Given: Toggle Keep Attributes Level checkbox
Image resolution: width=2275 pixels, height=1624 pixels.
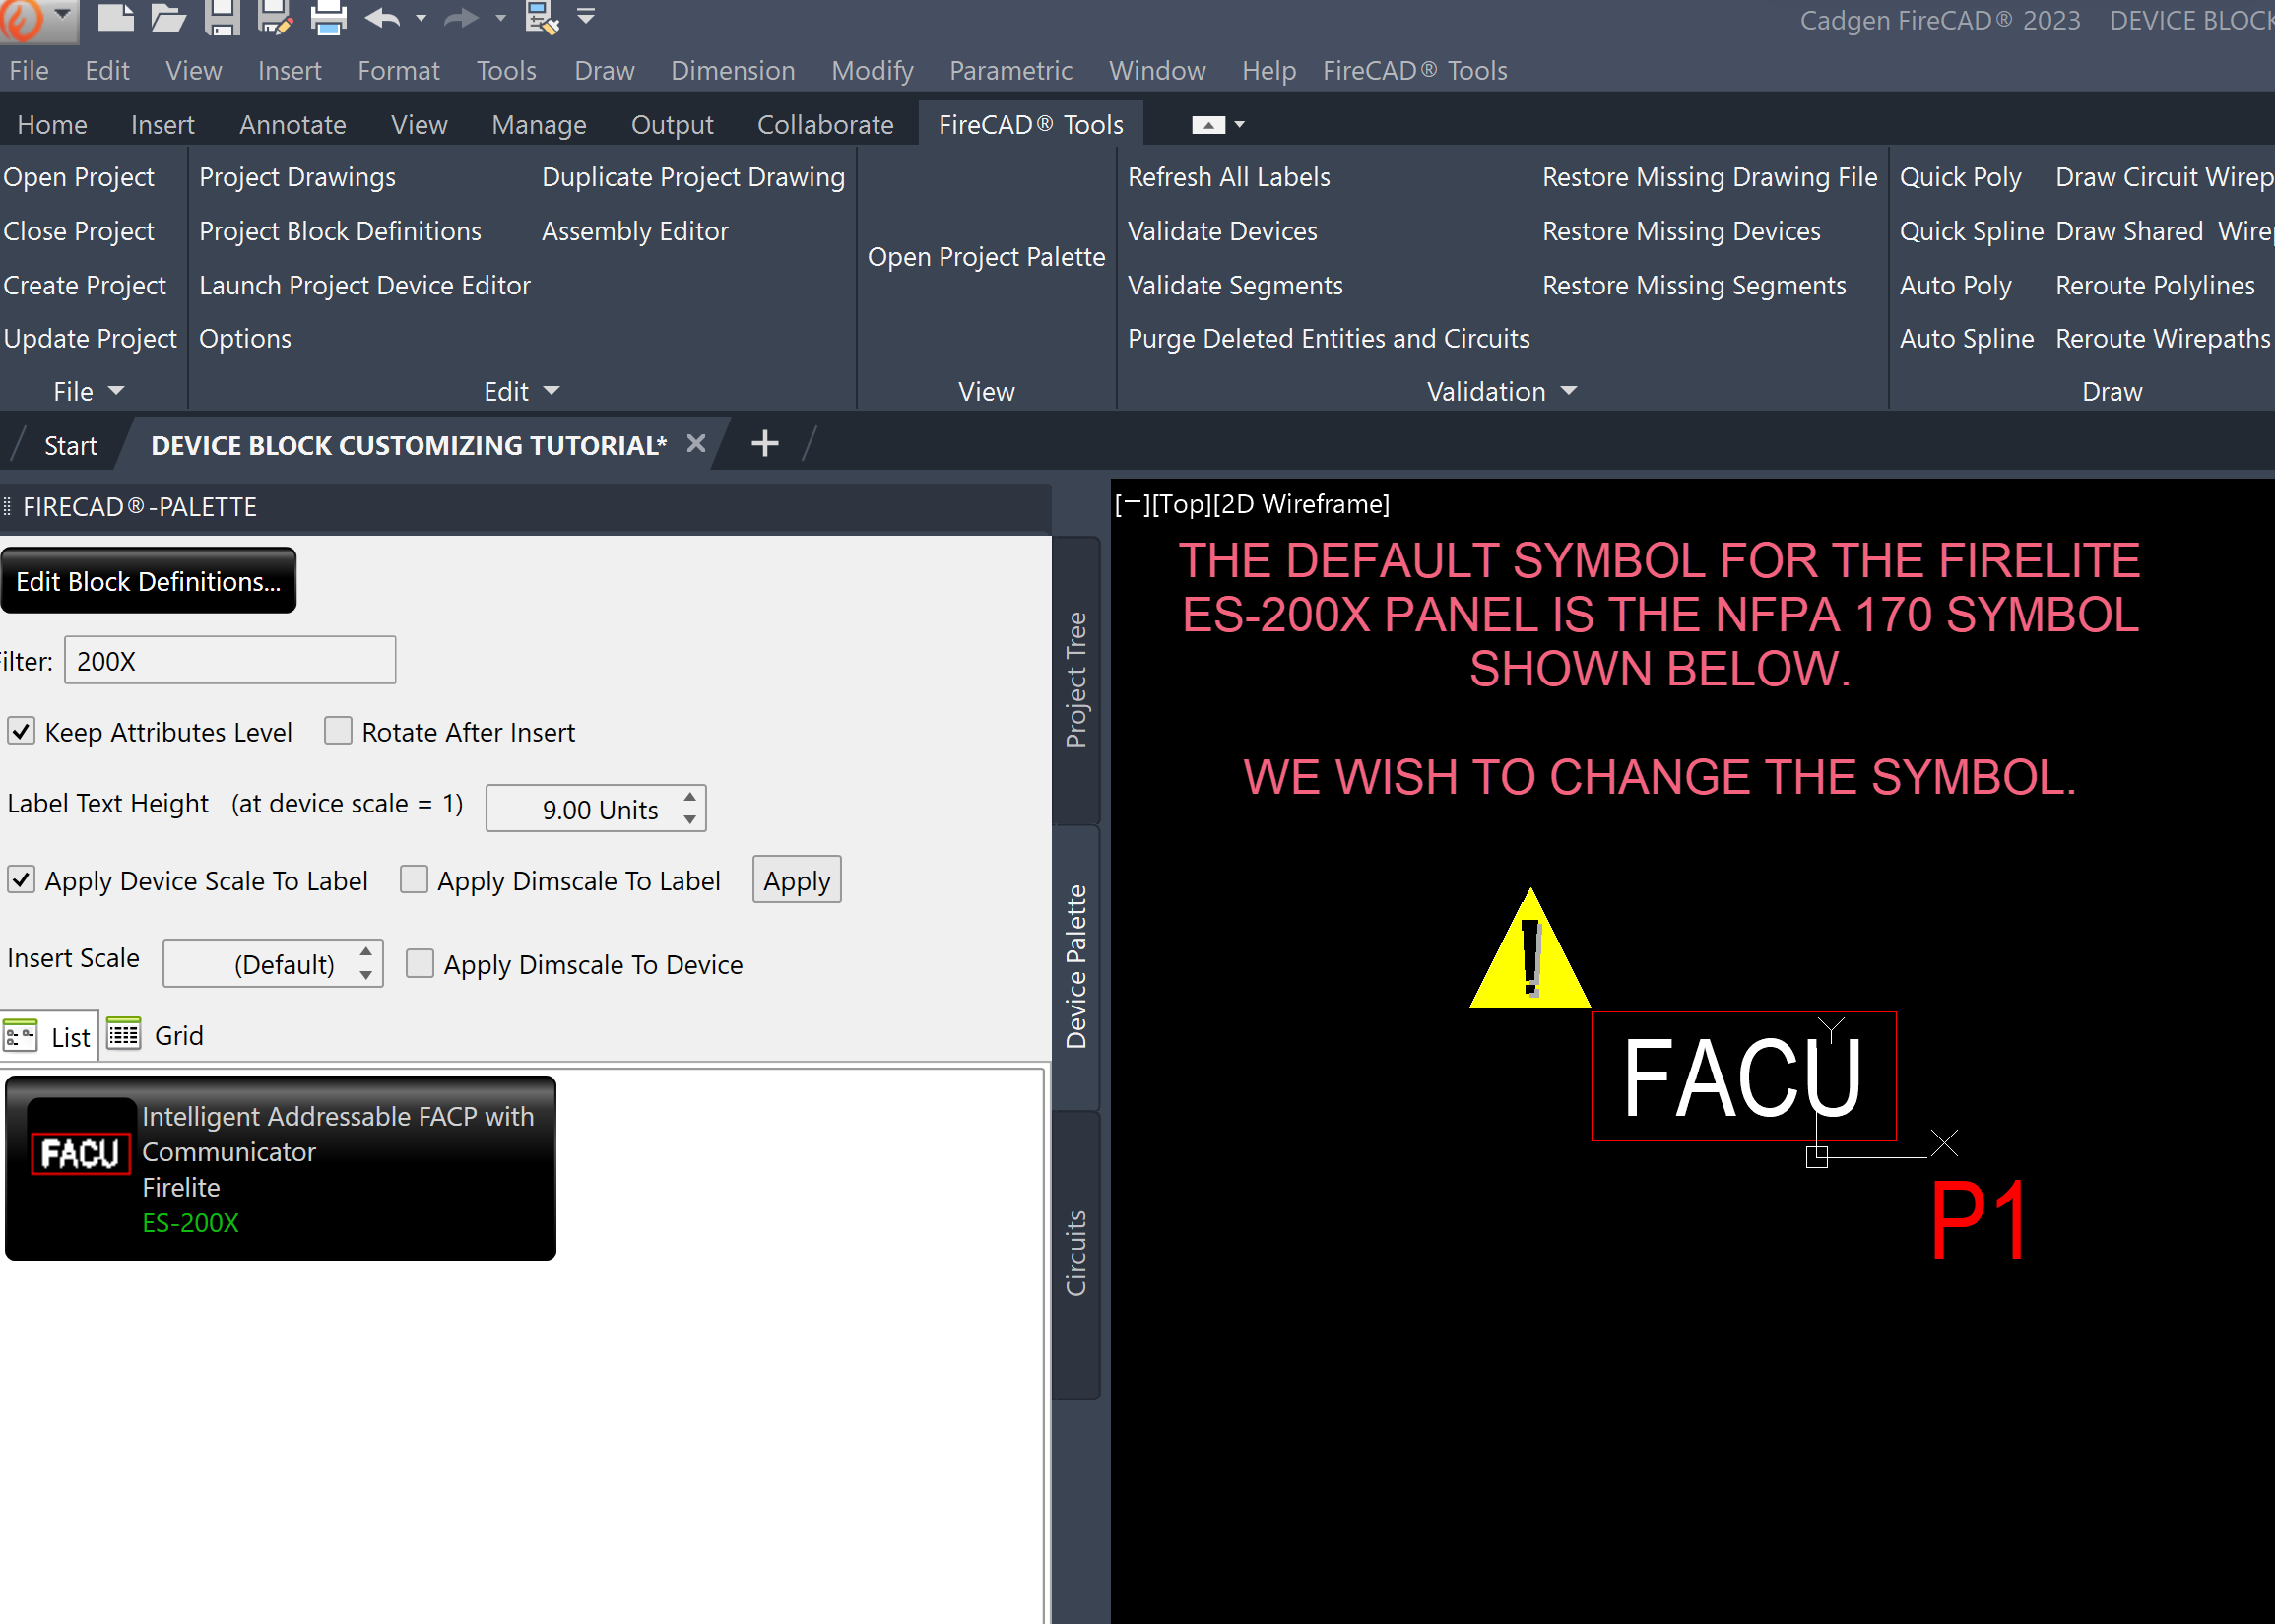Looking at the screenshot, I should coord(21,731).
